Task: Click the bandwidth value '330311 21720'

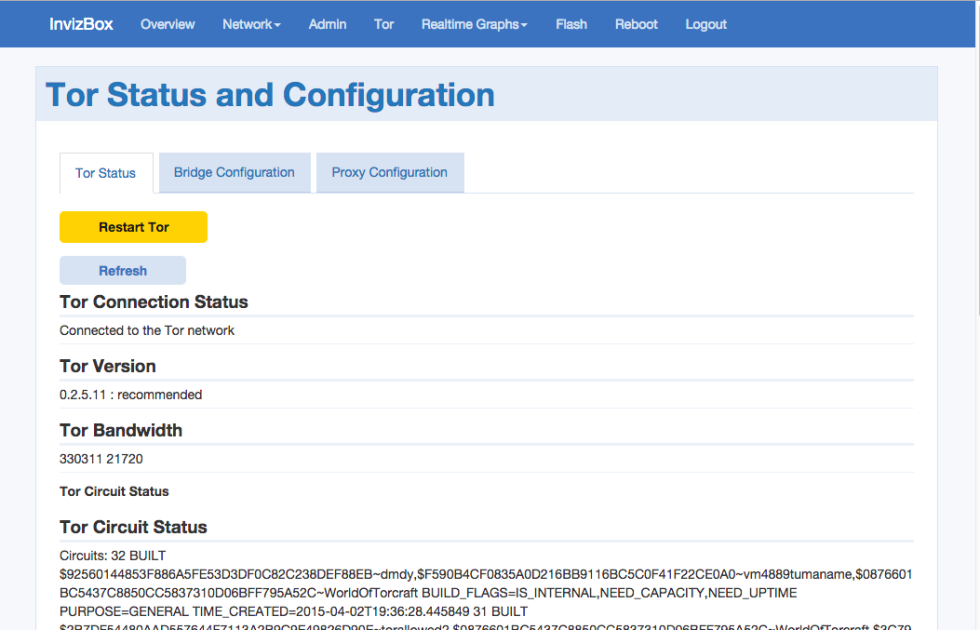Action: pyautogui.click(x=101, y=459)
